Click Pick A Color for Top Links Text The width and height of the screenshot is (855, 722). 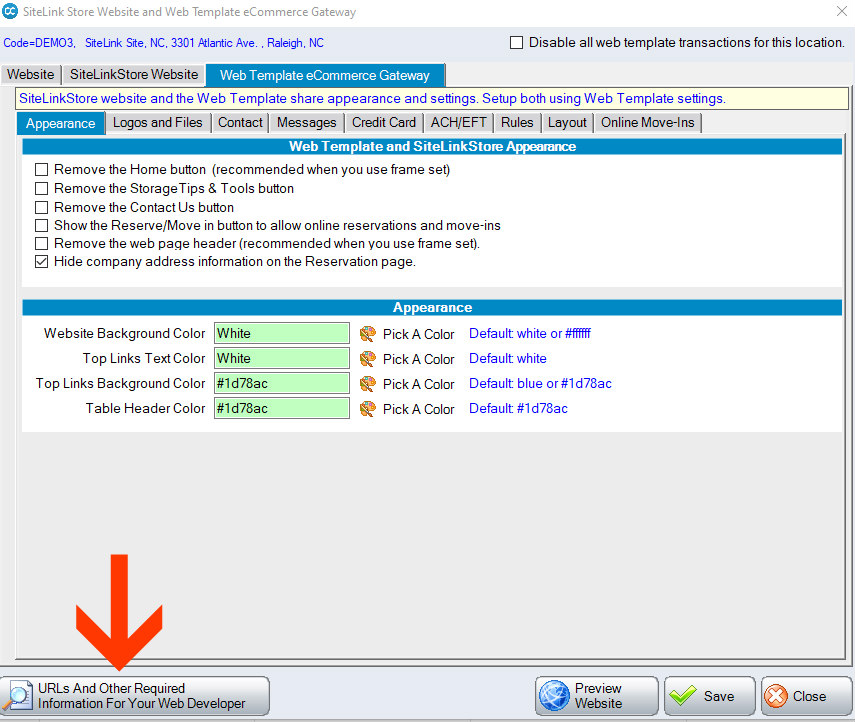pos(418,359)
